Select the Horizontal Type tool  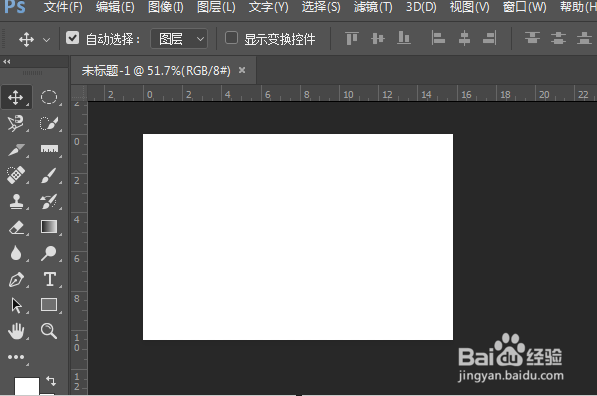(49, 279)
